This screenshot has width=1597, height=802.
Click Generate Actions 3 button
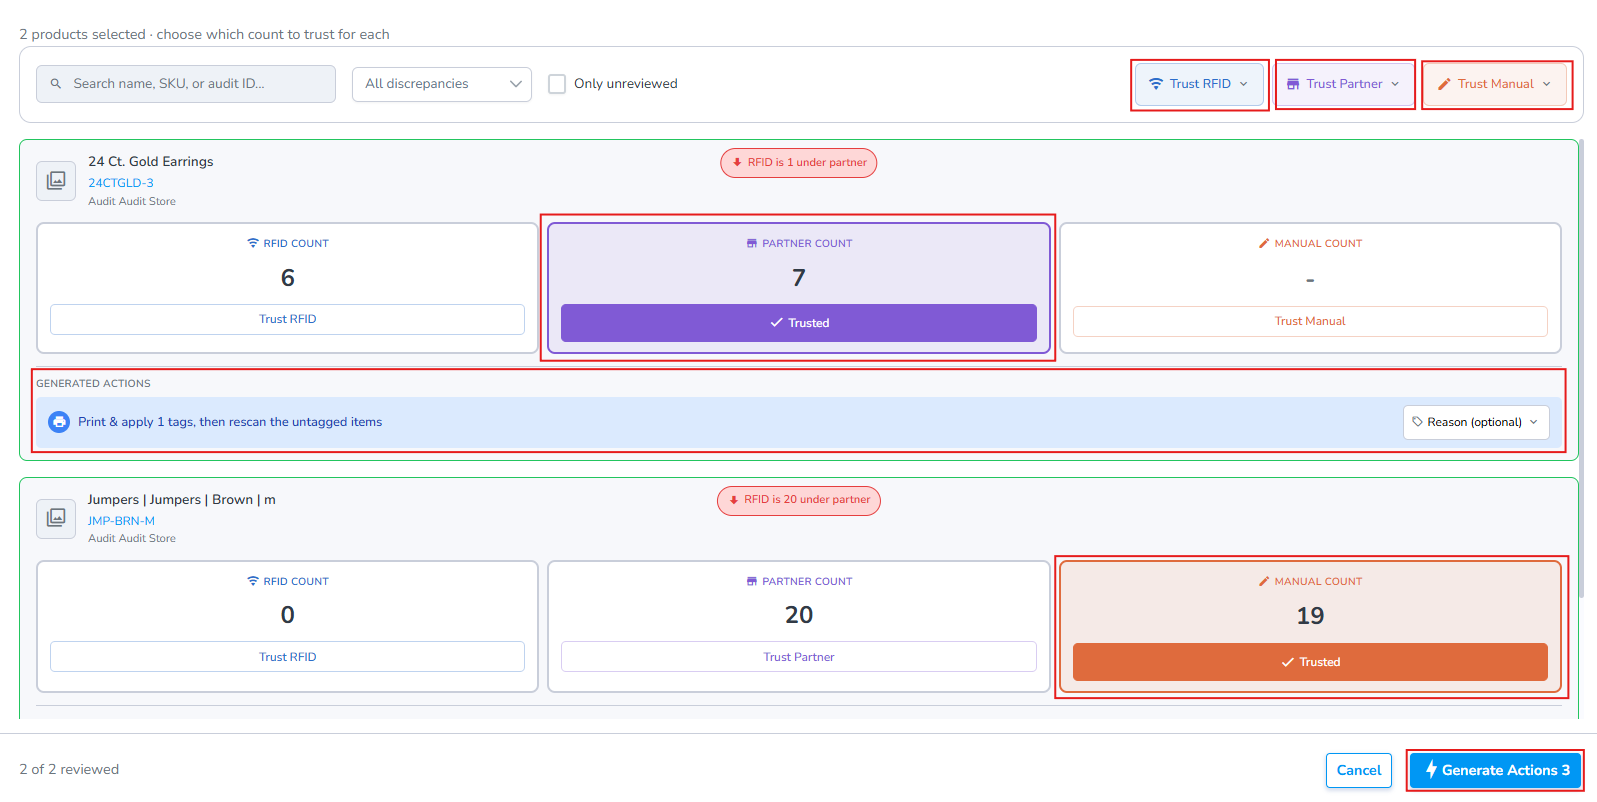click(1496, 770)
